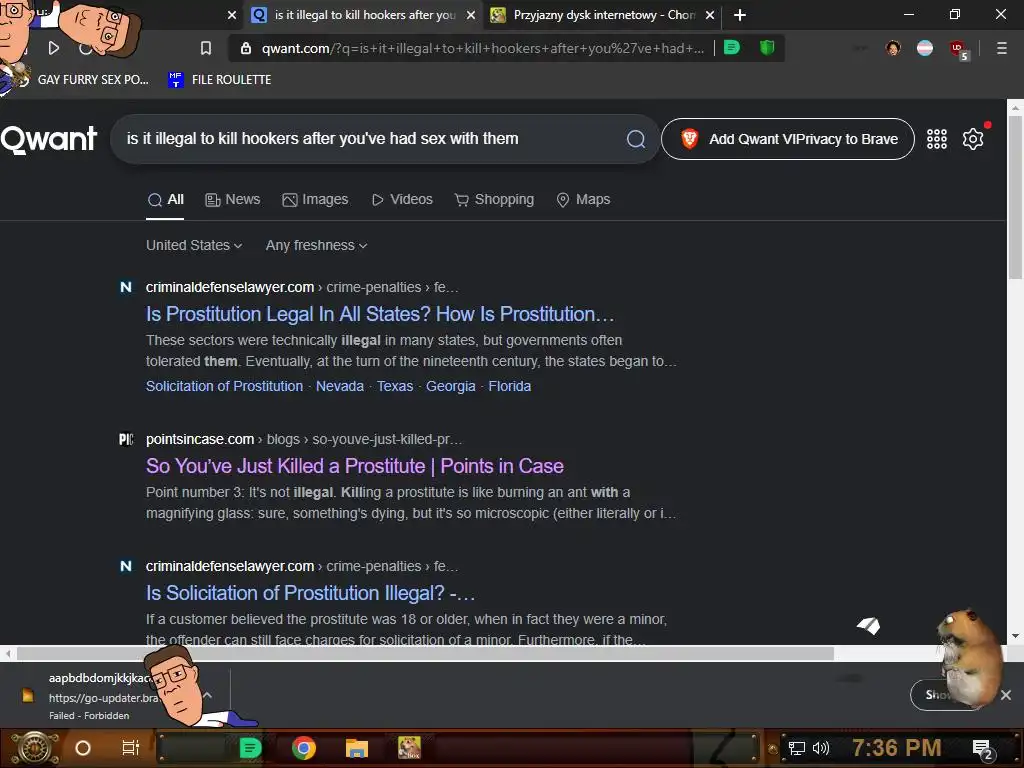Click the Qwant logo
The height and width of the screenshot is (768, 1024).
click(x=49, y=138)
